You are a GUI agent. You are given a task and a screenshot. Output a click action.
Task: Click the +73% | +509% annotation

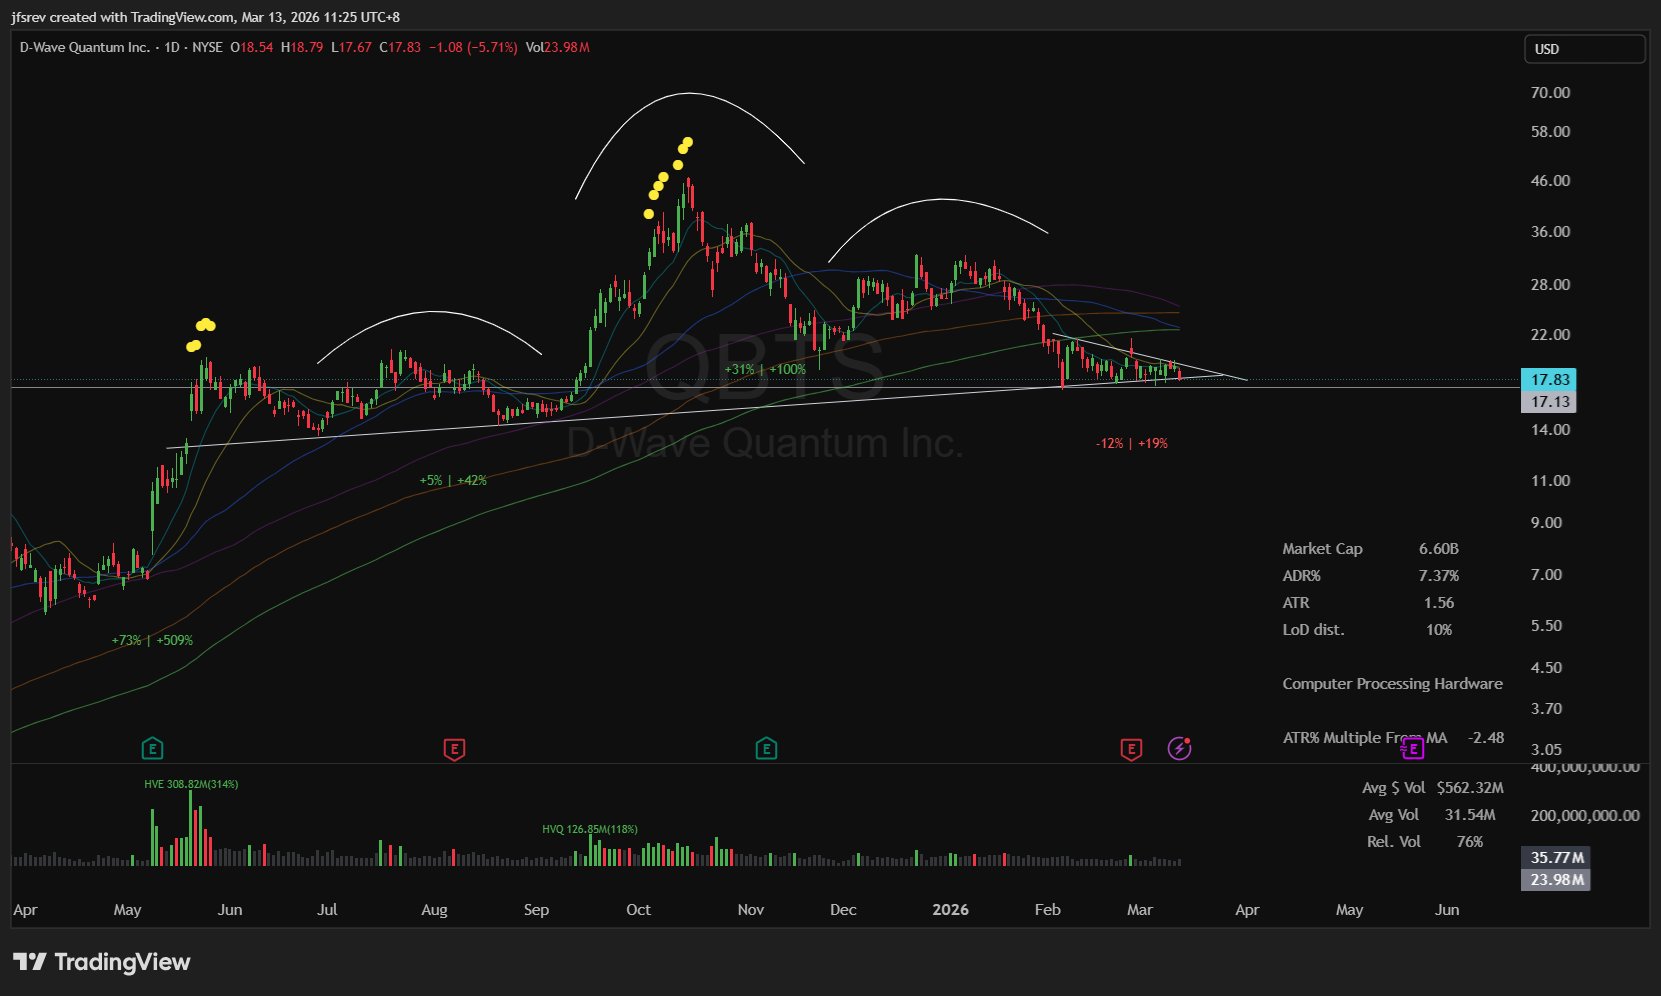point(152,640)
